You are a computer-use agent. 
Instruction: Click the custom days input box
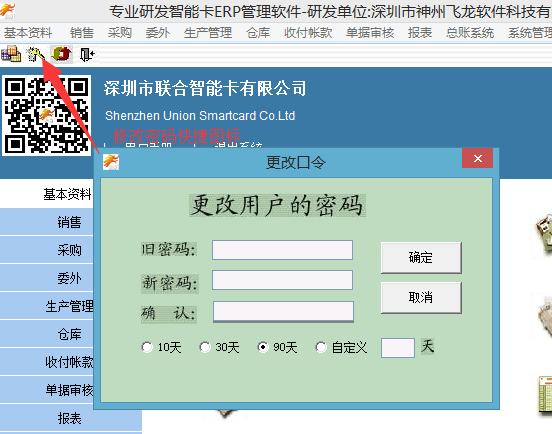398,348
